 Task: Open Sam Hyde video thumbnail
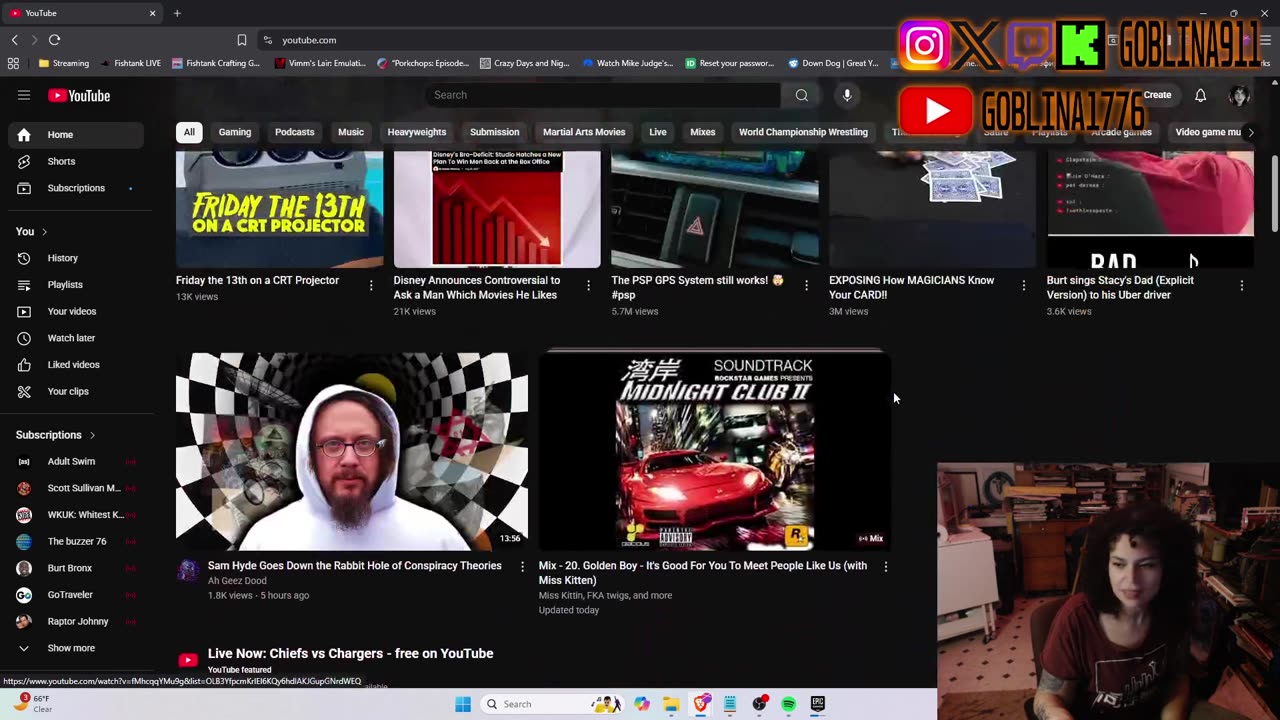coord(352,451)
